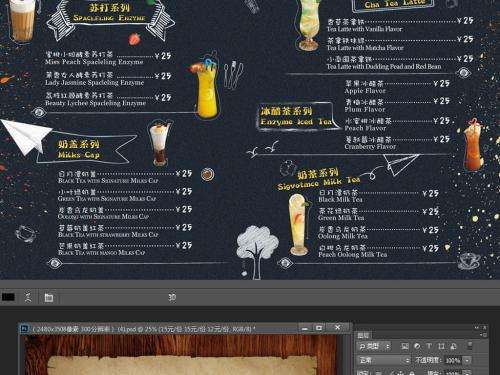Filter layers by adjustment layers icon
Screen dimensions: 500x375
pyautogui.click(x=417, y=346)
